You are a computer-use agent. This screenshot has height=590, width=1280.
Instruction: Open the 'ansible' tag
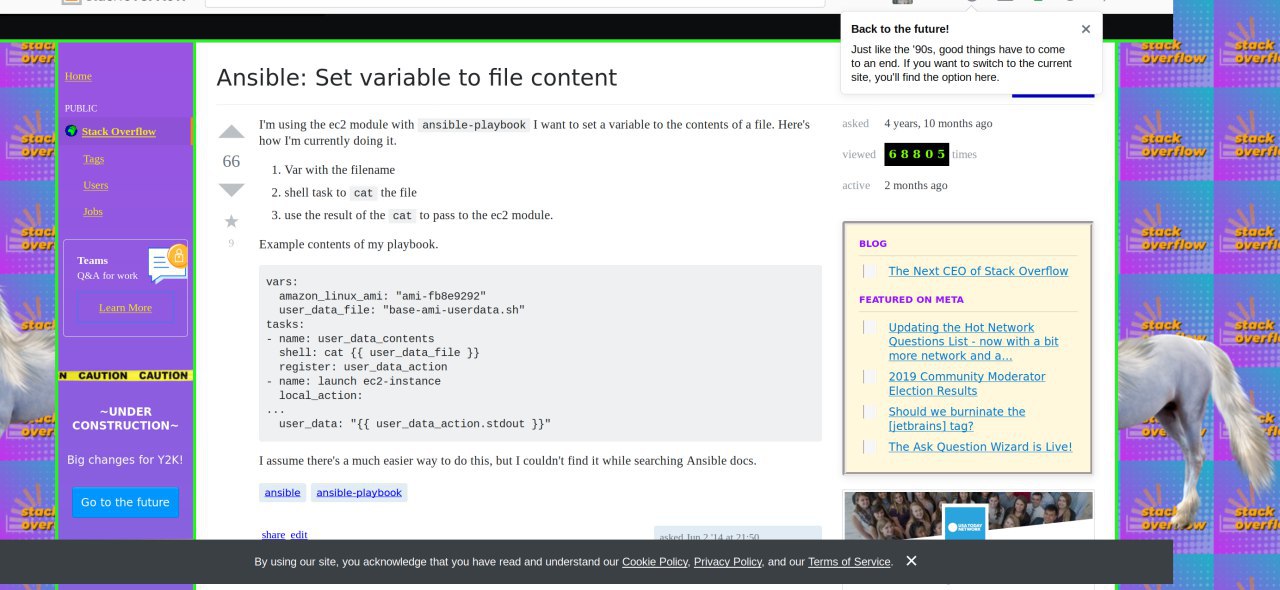click(282, 492)
